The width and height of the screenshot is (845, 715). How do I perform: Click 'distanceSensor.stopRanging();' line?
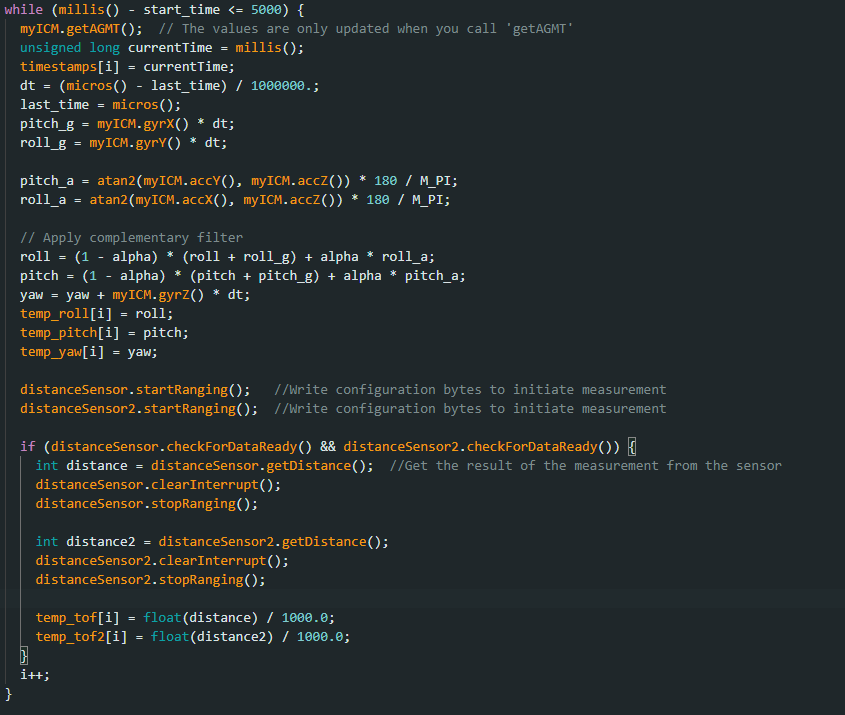[x=147, y=504]
